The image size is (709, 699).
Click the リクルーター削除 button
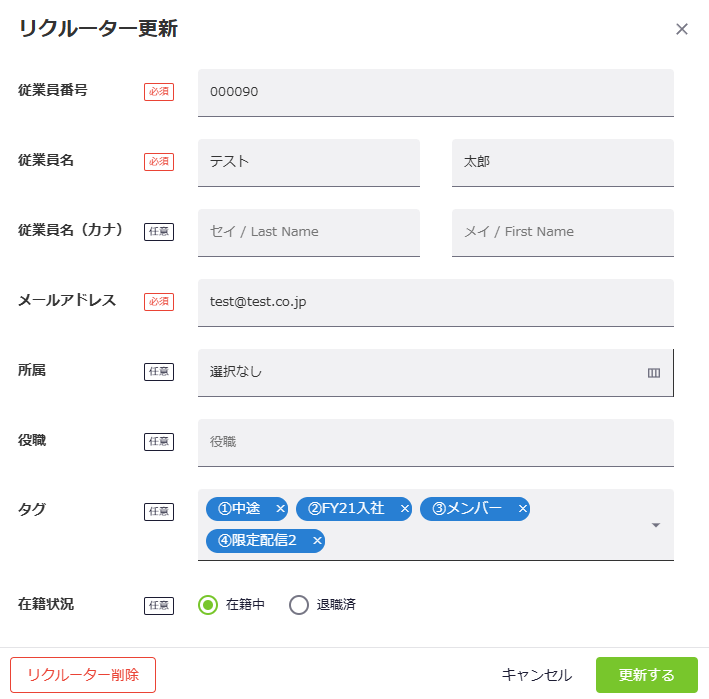(83, 675)
